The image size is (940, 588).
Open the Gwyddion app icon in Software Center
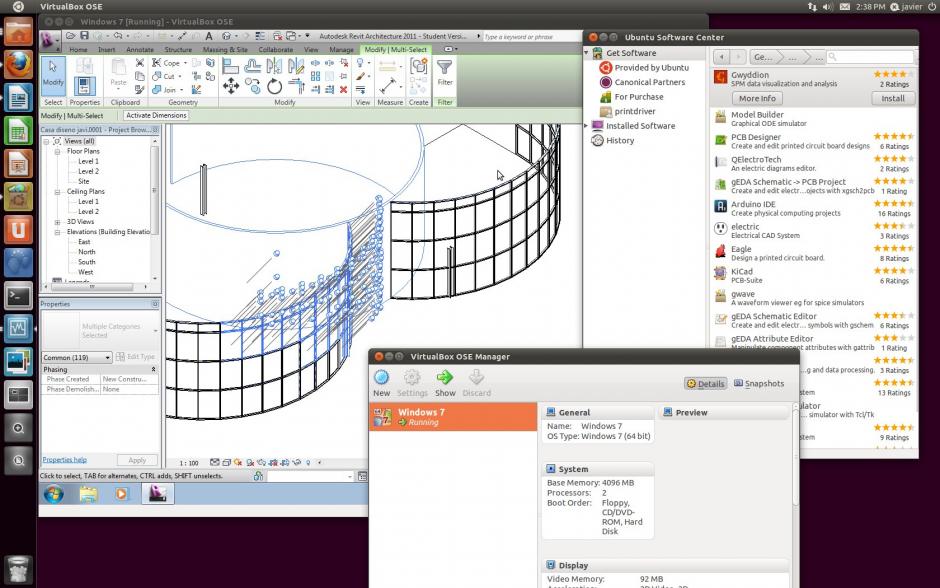click(x=721, y=78)
